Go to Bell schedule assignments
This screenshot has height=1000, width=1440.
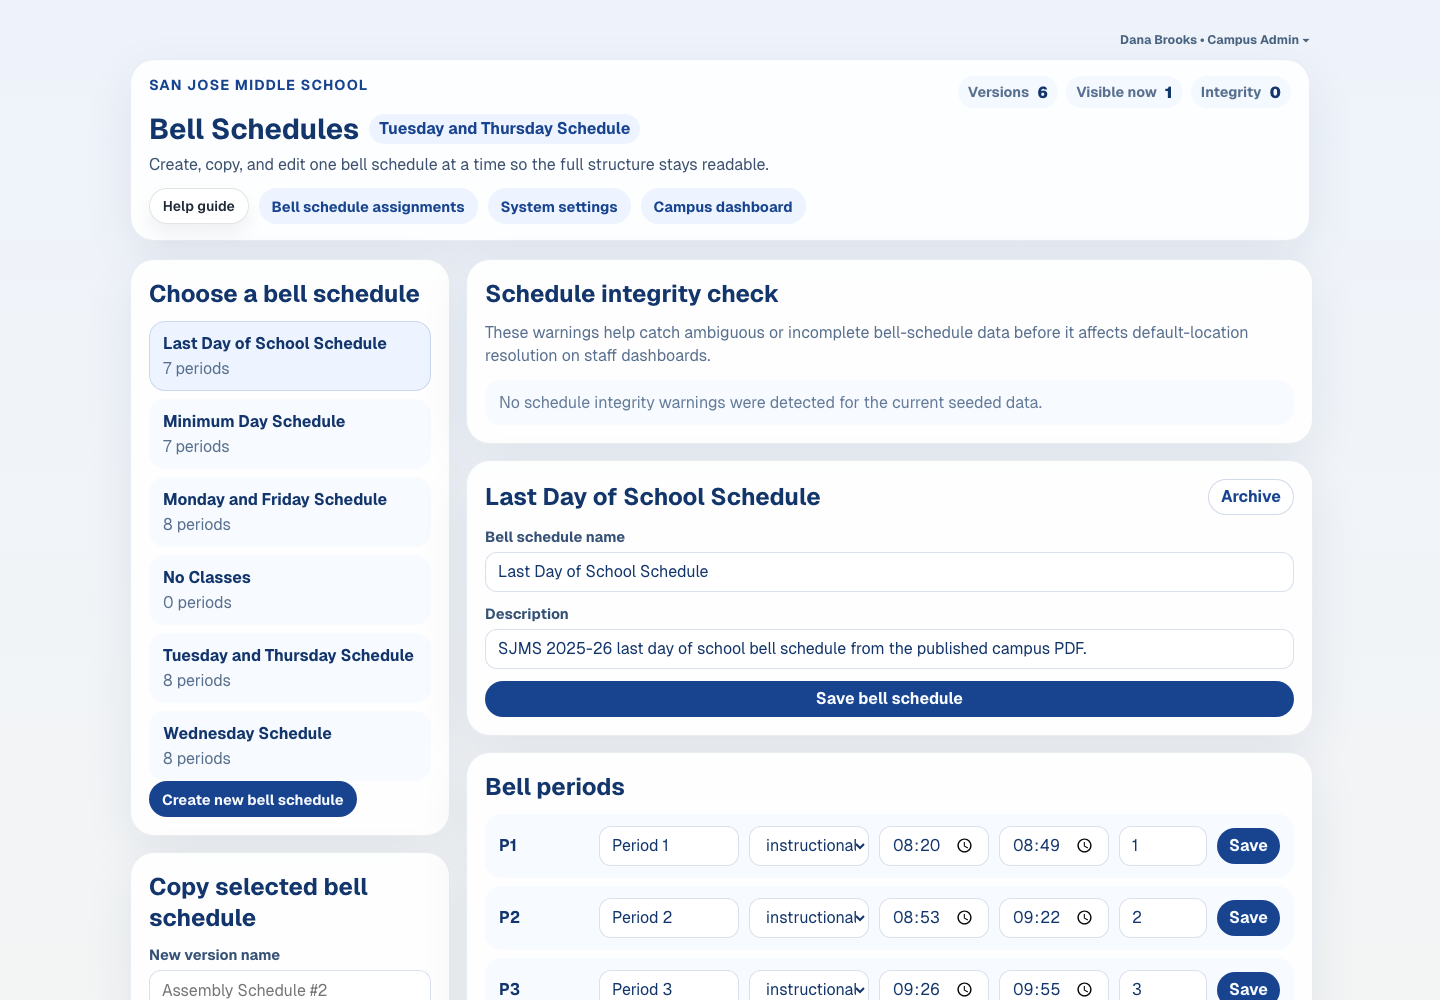[x=368, y=207]
